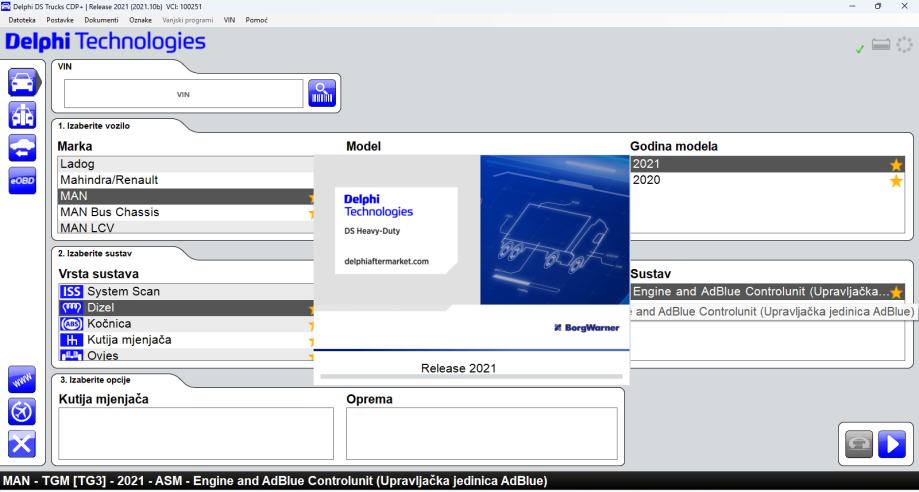Click the VIN input field
The height and width of the screenshot is (492, 919).
pyautogui.click(x=183, y=93)
